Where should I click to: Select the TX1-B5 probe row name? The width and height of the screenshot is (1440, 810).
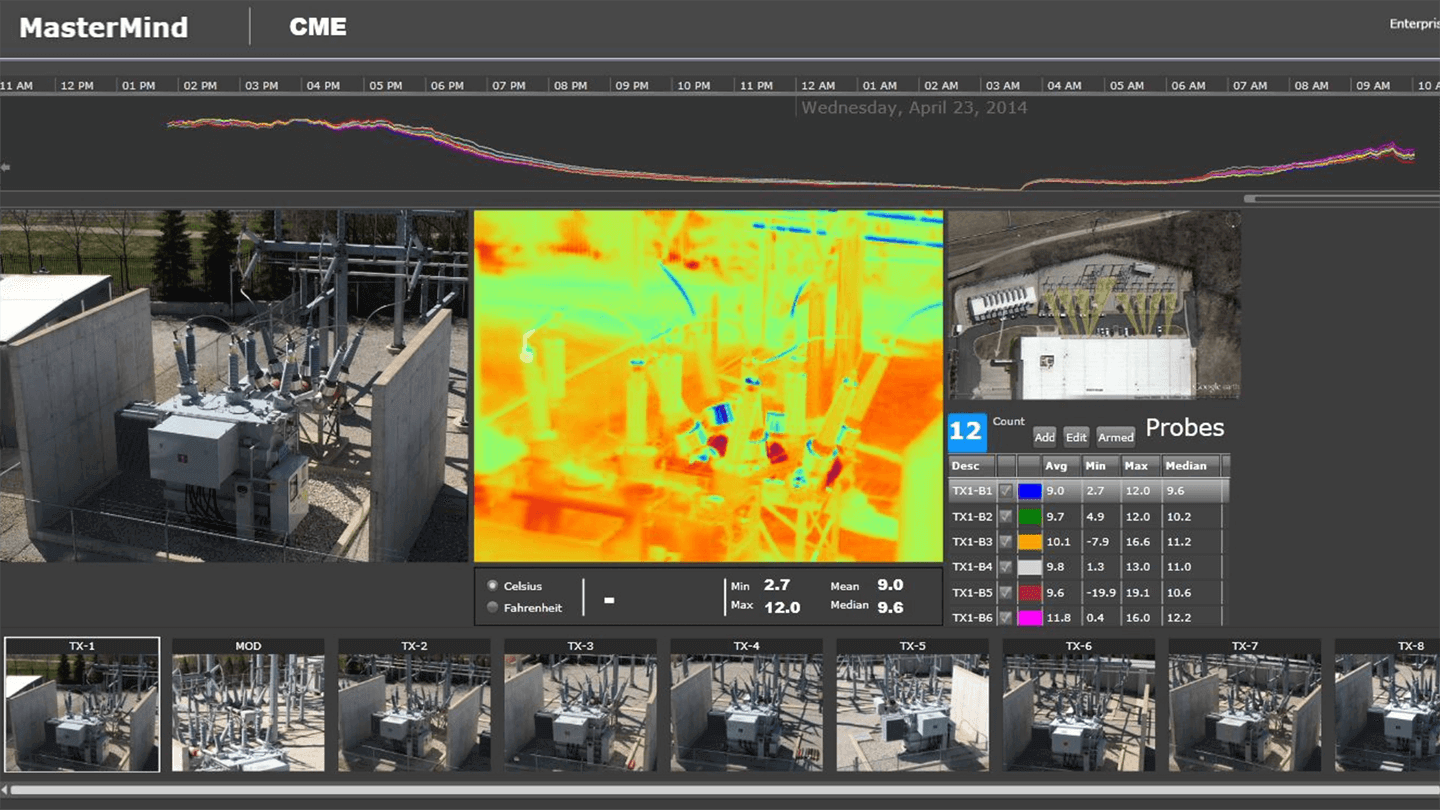point(972,592)
